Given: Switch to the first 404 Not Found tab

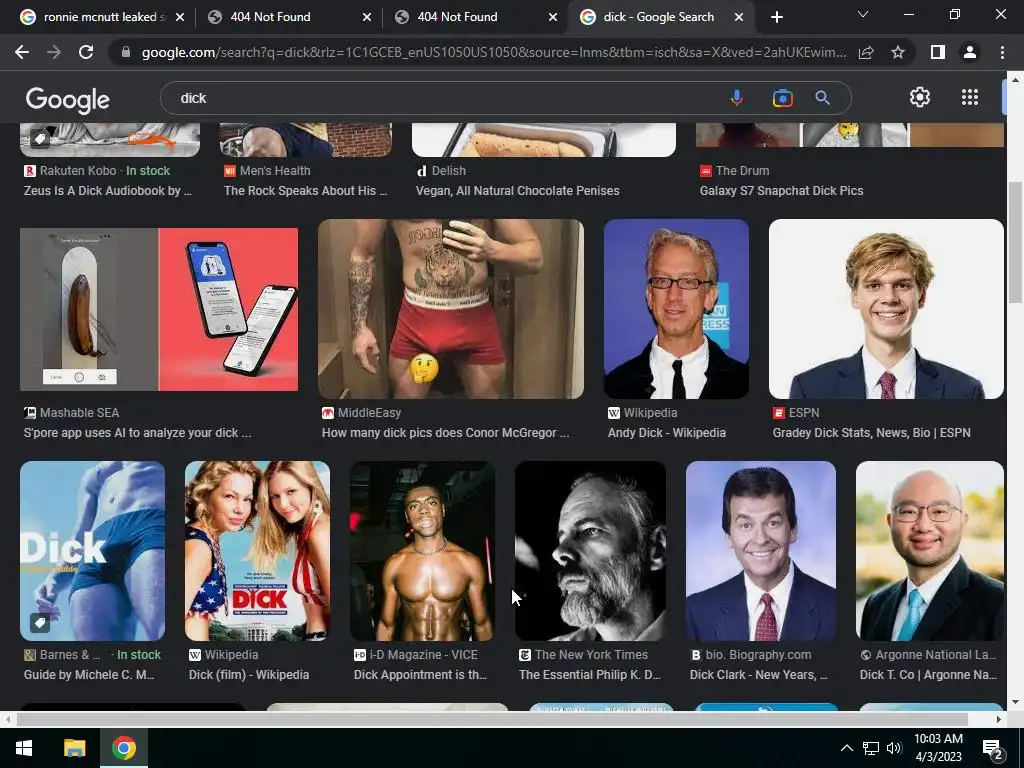Looking at the screenshot, I should point(281,17).
